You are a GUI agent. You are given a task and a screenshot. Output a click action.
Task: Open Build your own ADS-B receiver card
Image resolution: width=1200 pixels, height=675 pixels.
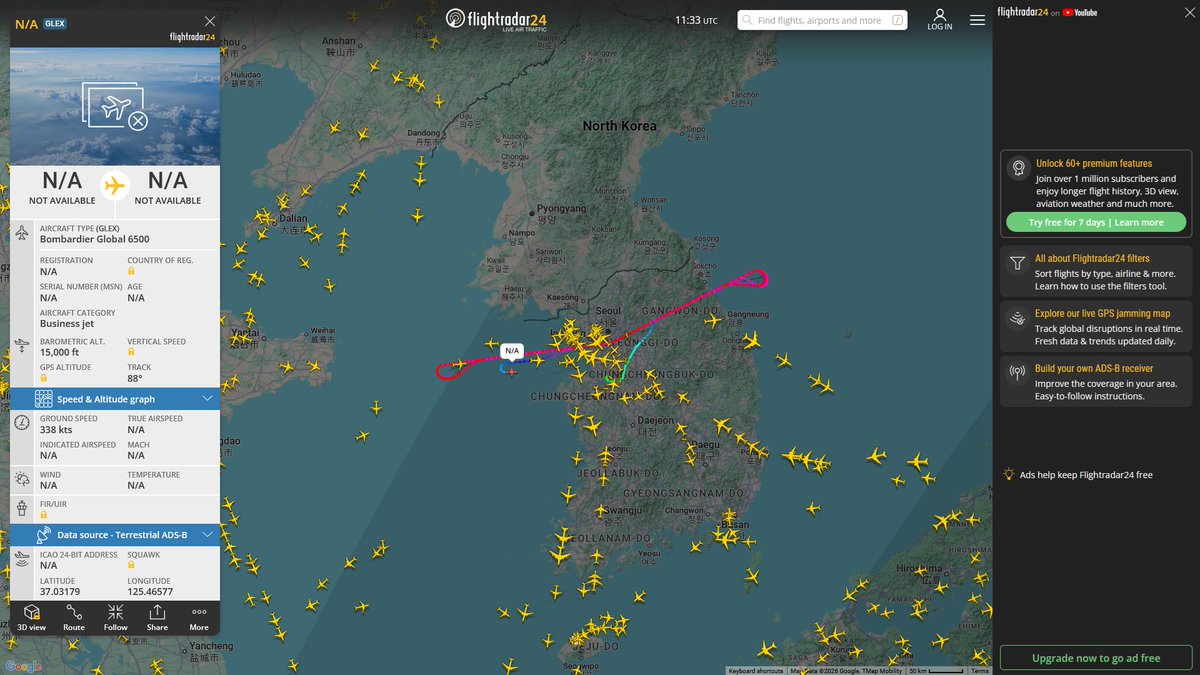click(x=1096, y=382)
